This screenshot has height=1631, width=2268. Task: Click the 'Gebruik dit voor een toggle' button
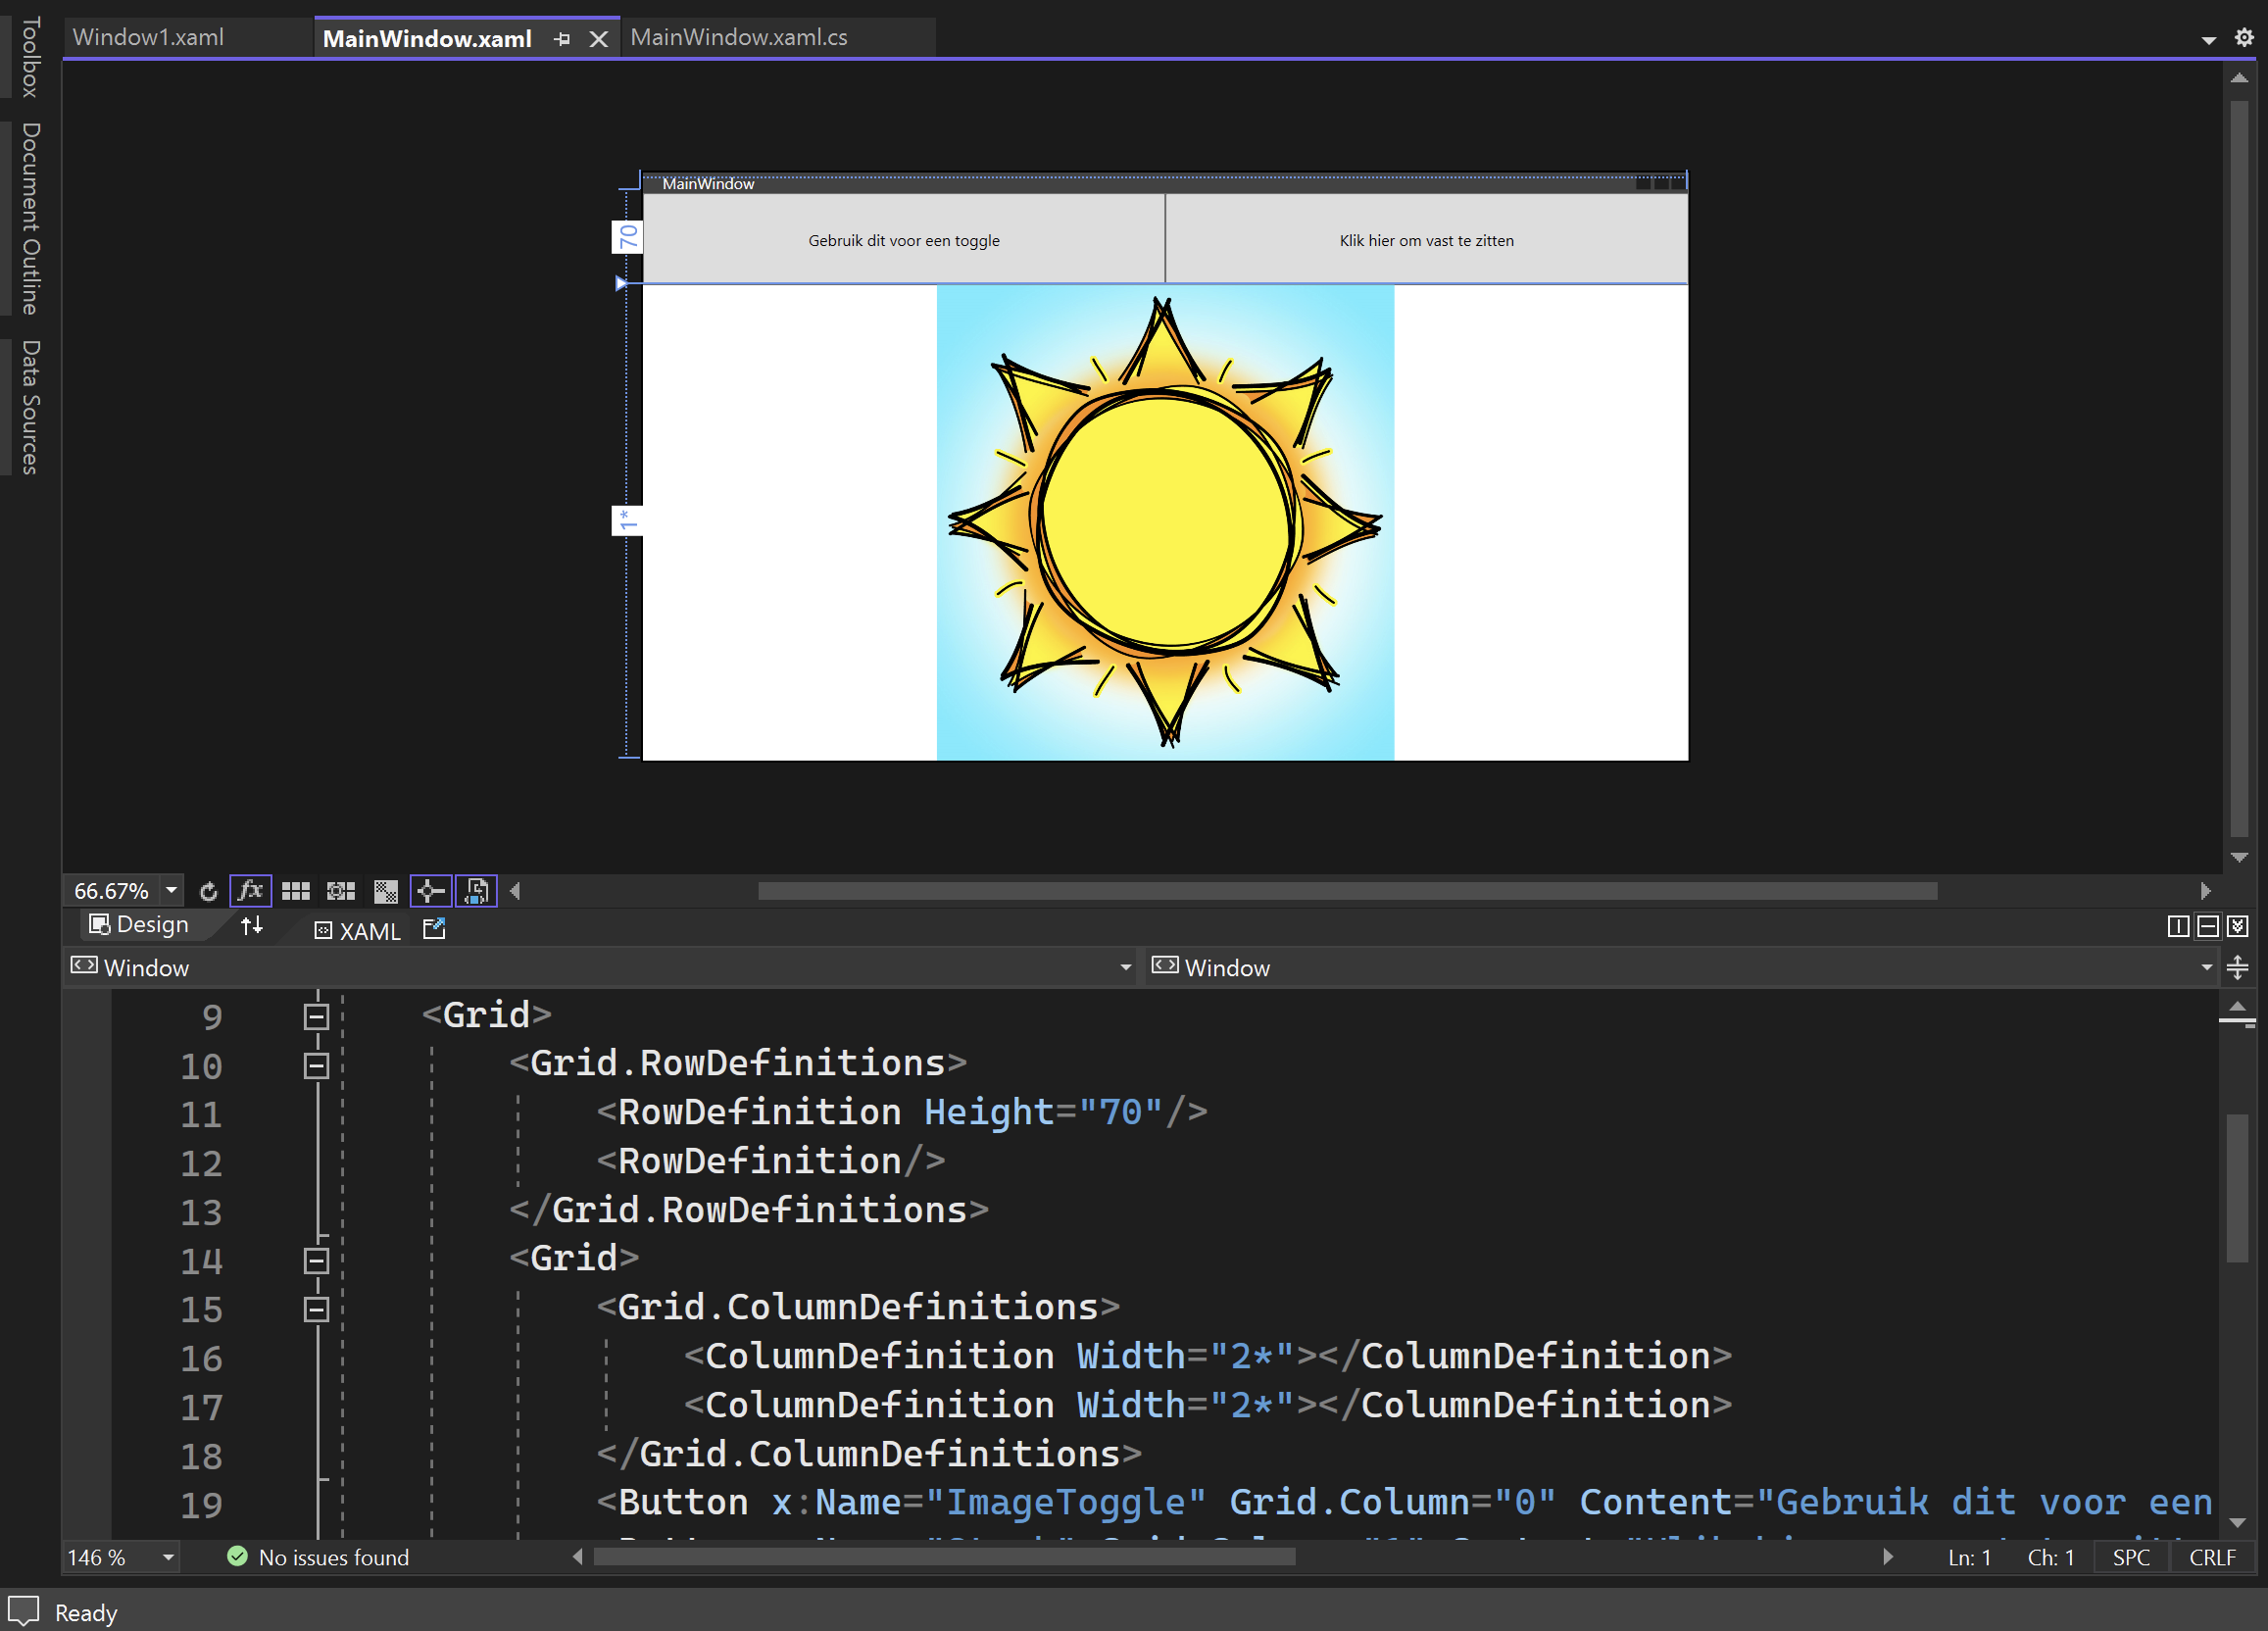click(x=903, y=240)
